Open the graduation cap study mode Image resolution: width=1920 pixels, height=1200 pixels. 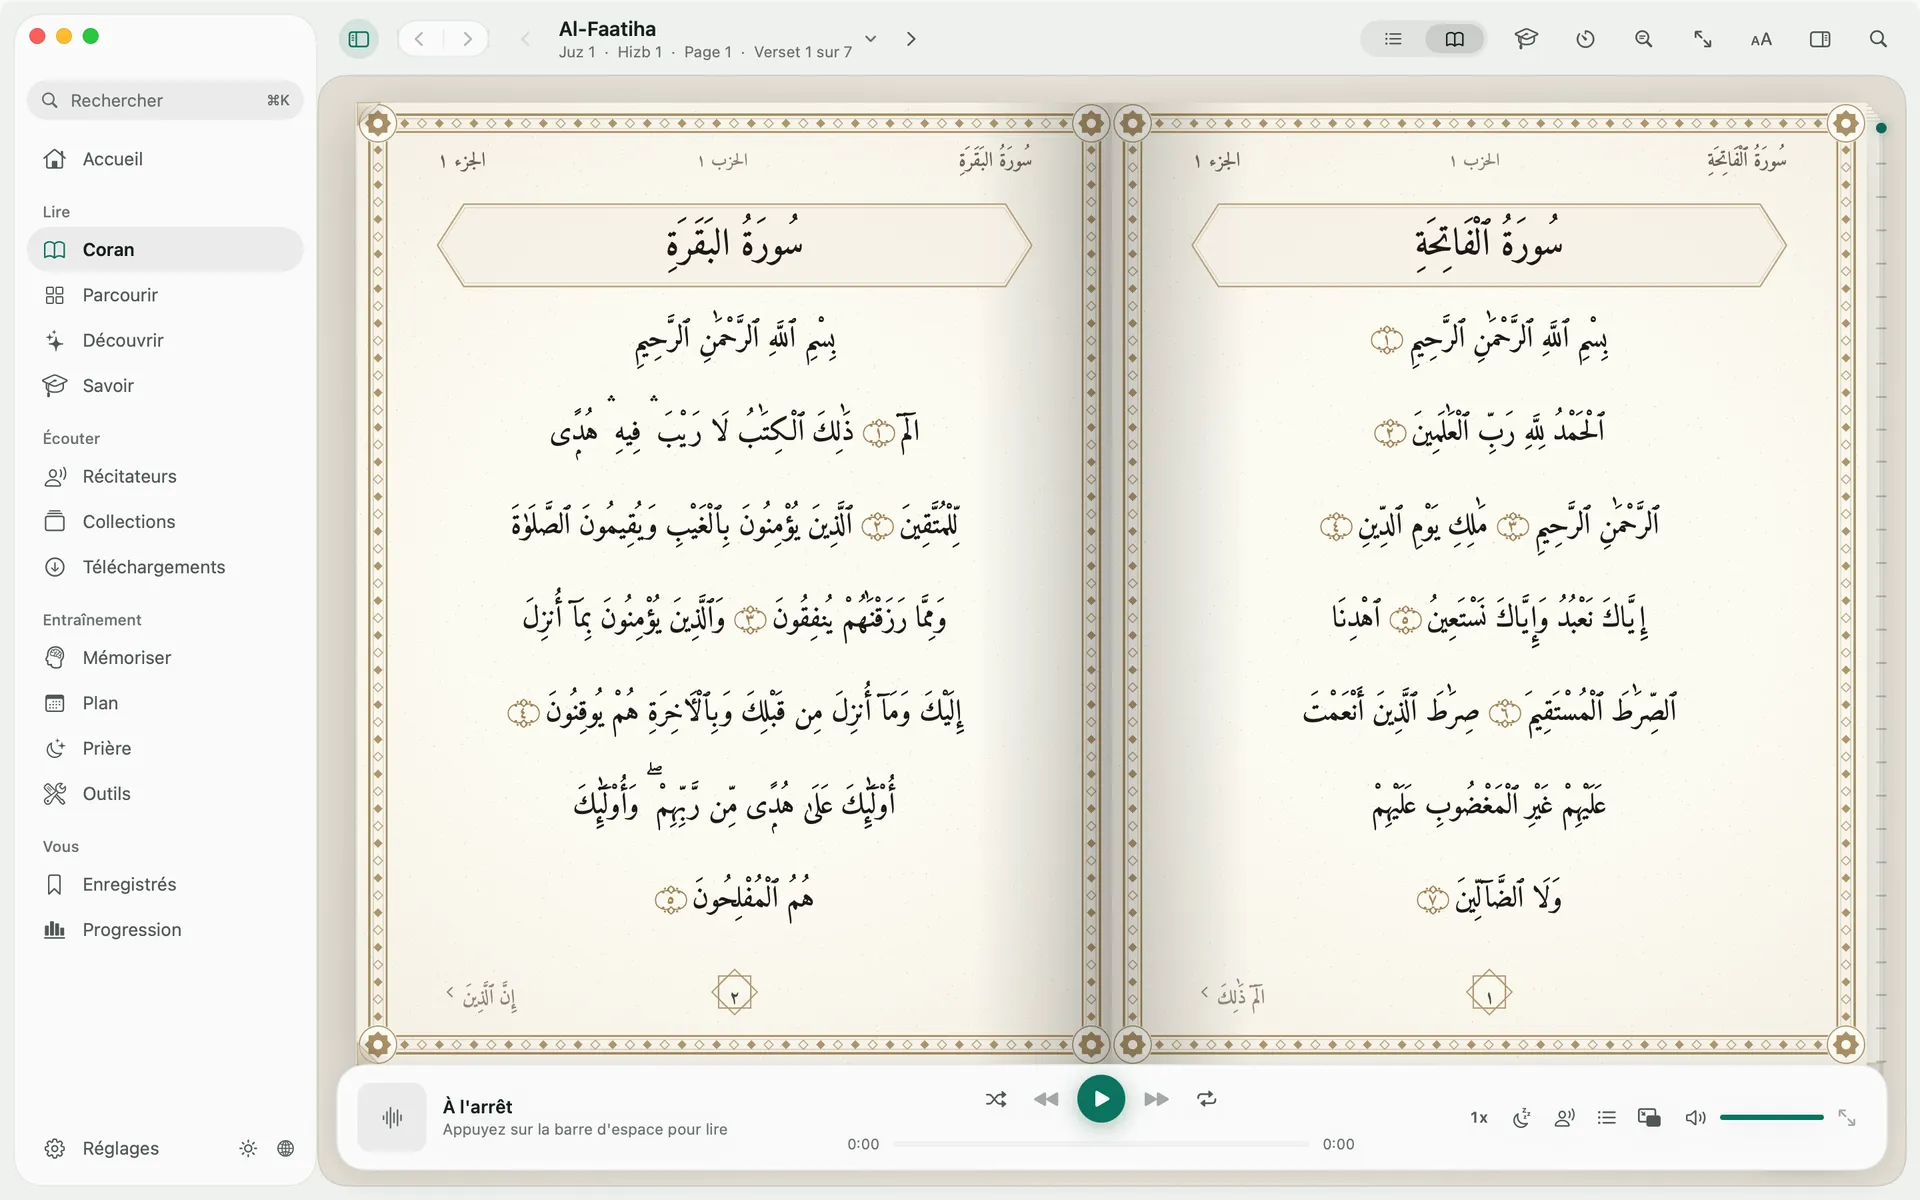1526,39
